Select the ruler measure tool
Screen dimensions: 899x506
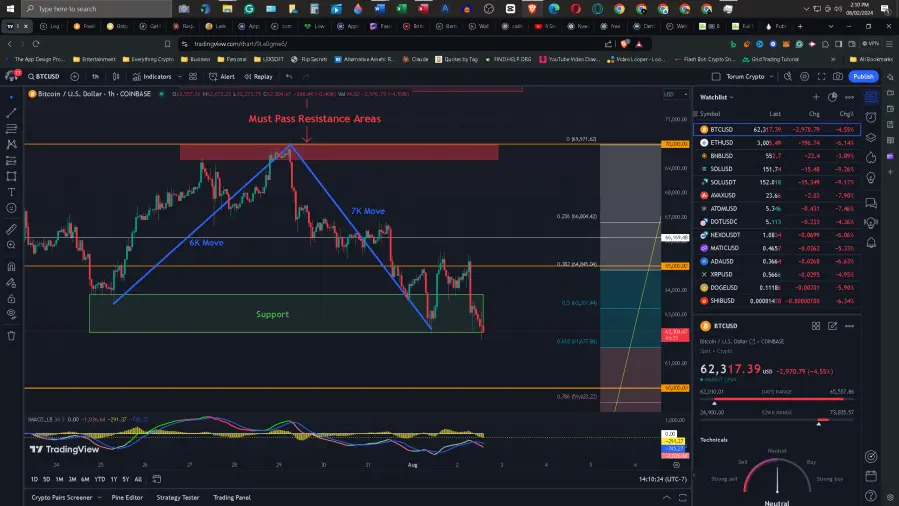tap(11, 229)
